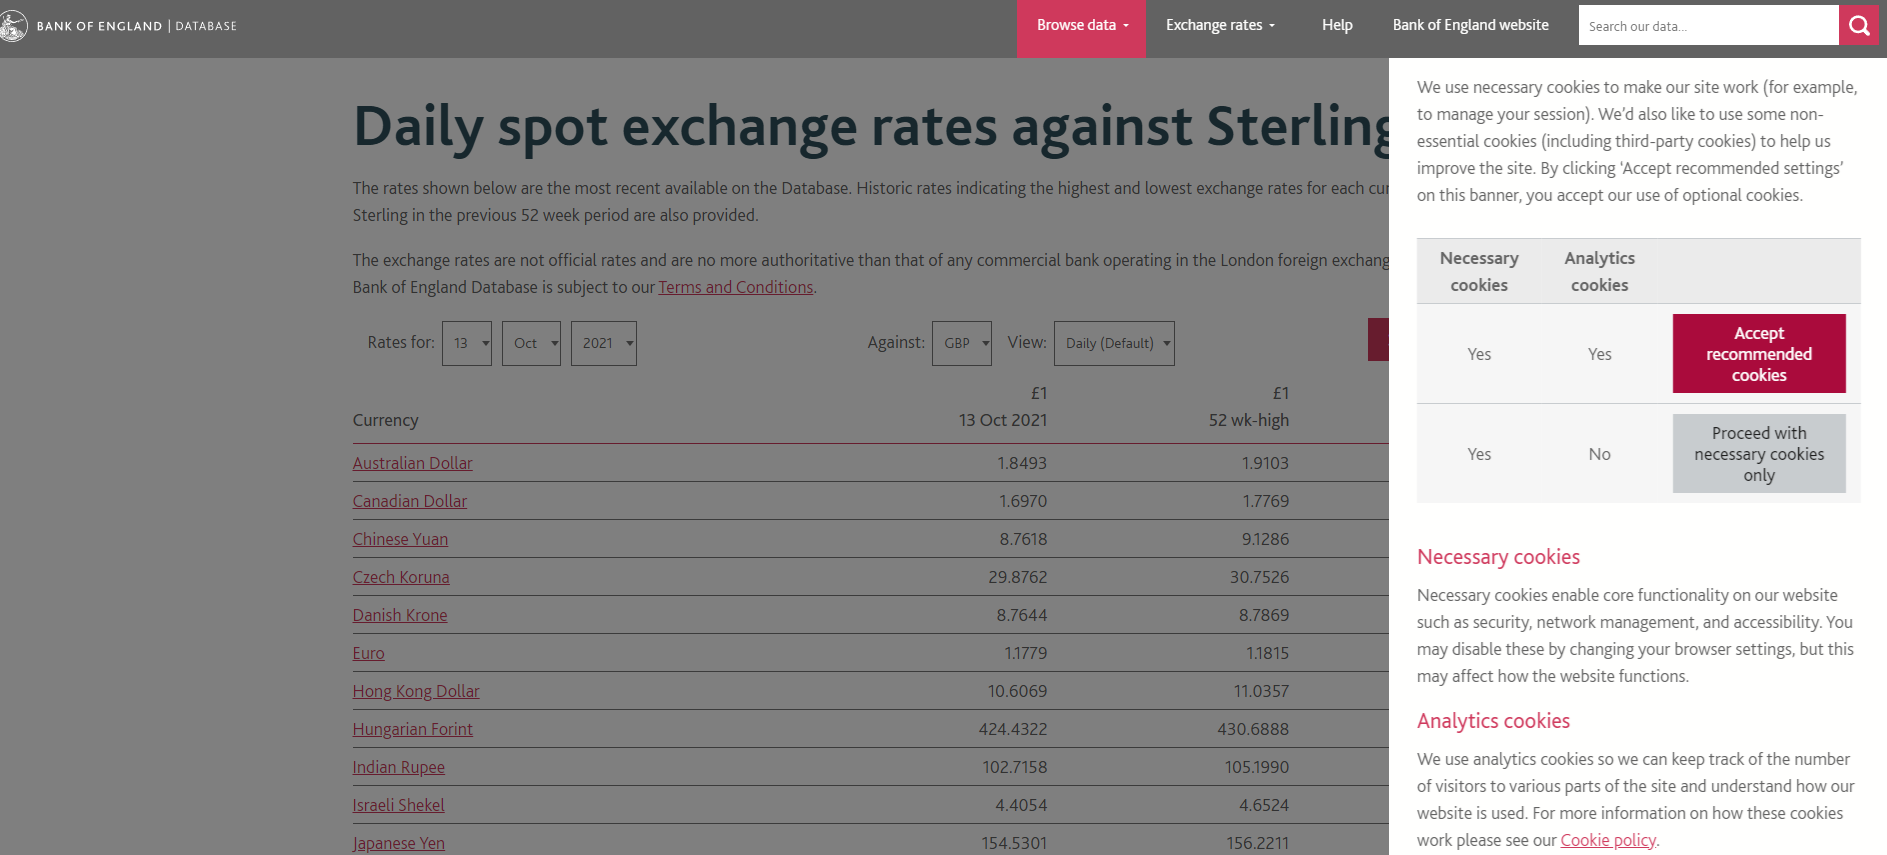
Task: Select the 52 wk-high value 430.6888
Action: tap(1253, 729)
